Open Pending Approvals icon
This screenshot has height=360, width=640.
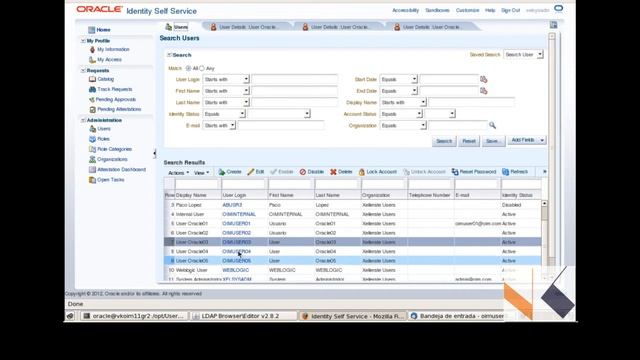pyautogui.click(x=92, y=100)
